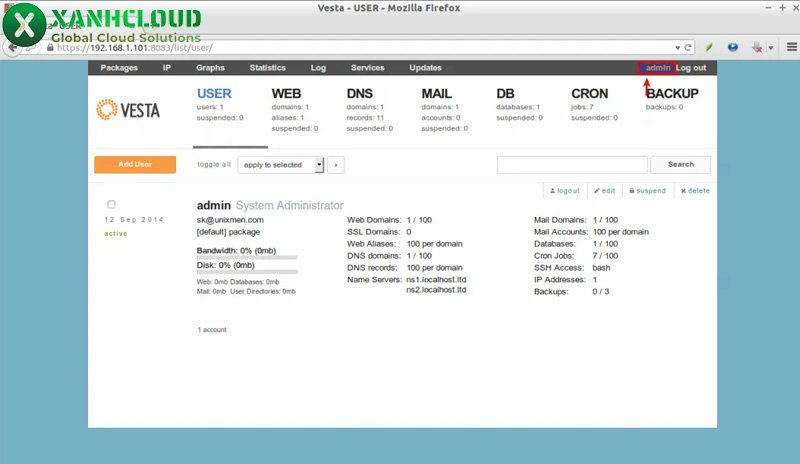The image size is (800, 464).
Task: Click the Backups '0 / 3' value
Action: pos(601,291)
